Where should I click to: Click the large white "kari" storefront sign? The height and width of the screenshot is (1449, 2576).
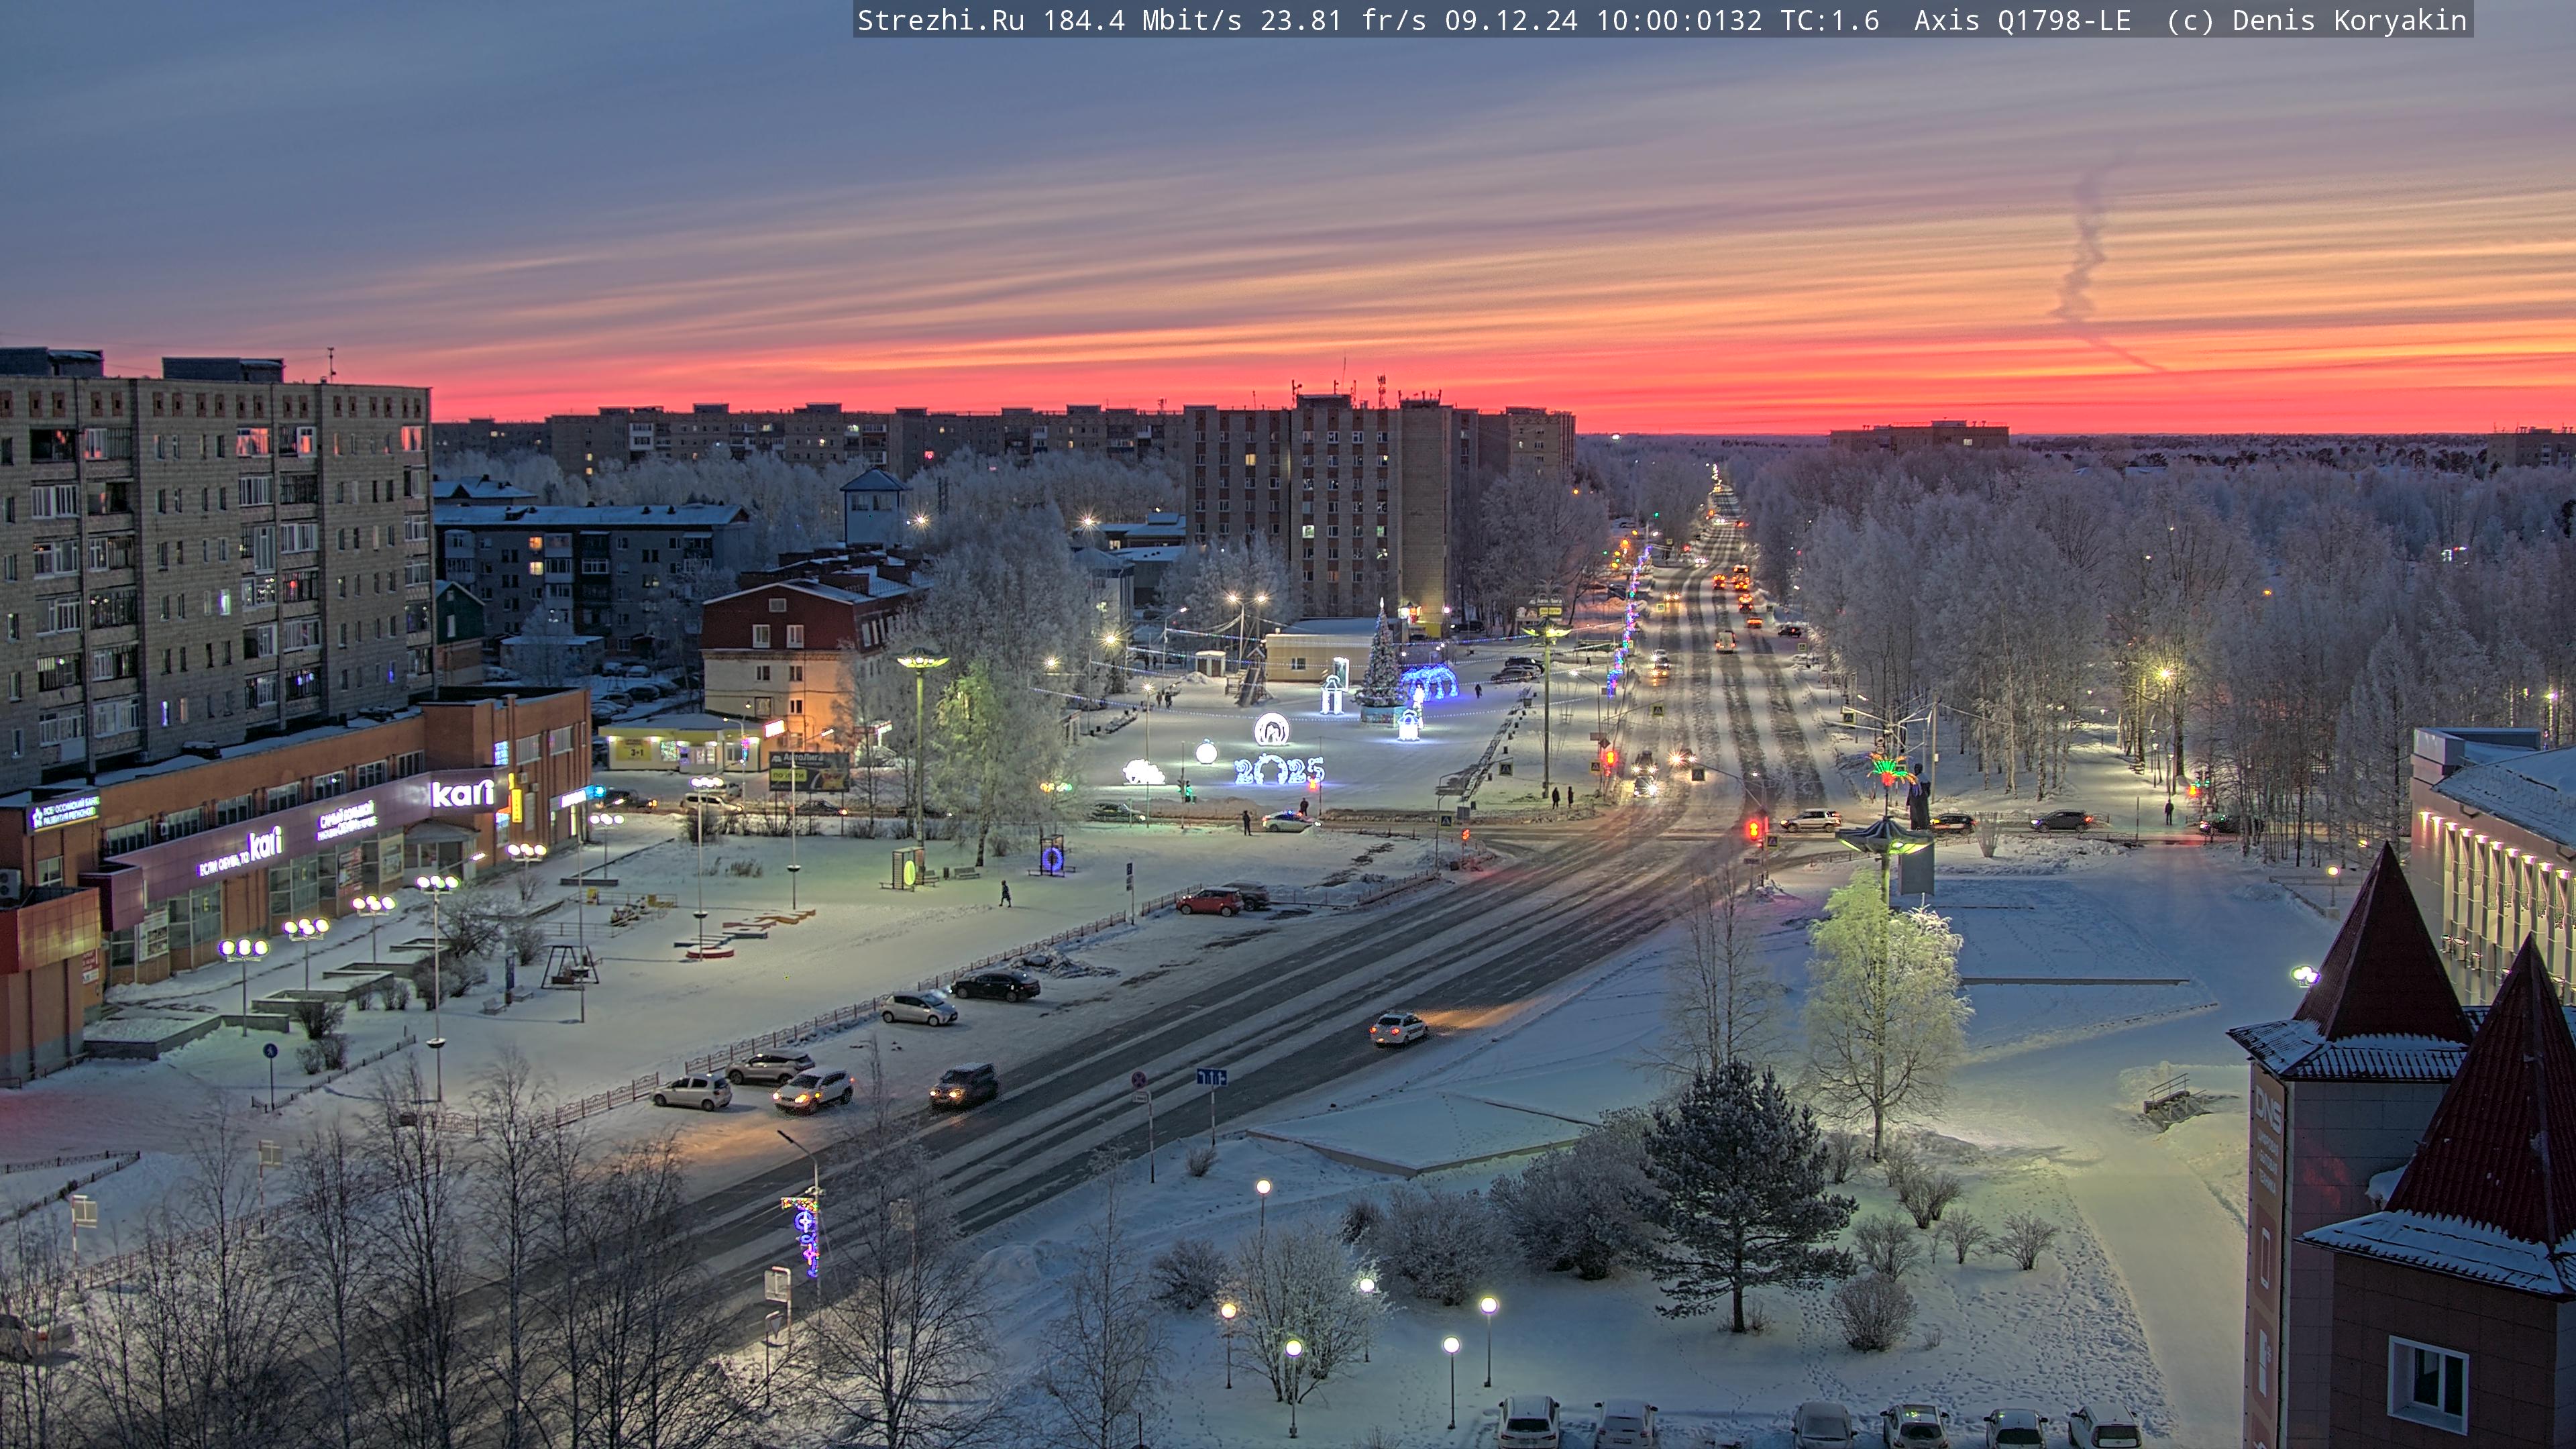point(462,794)
